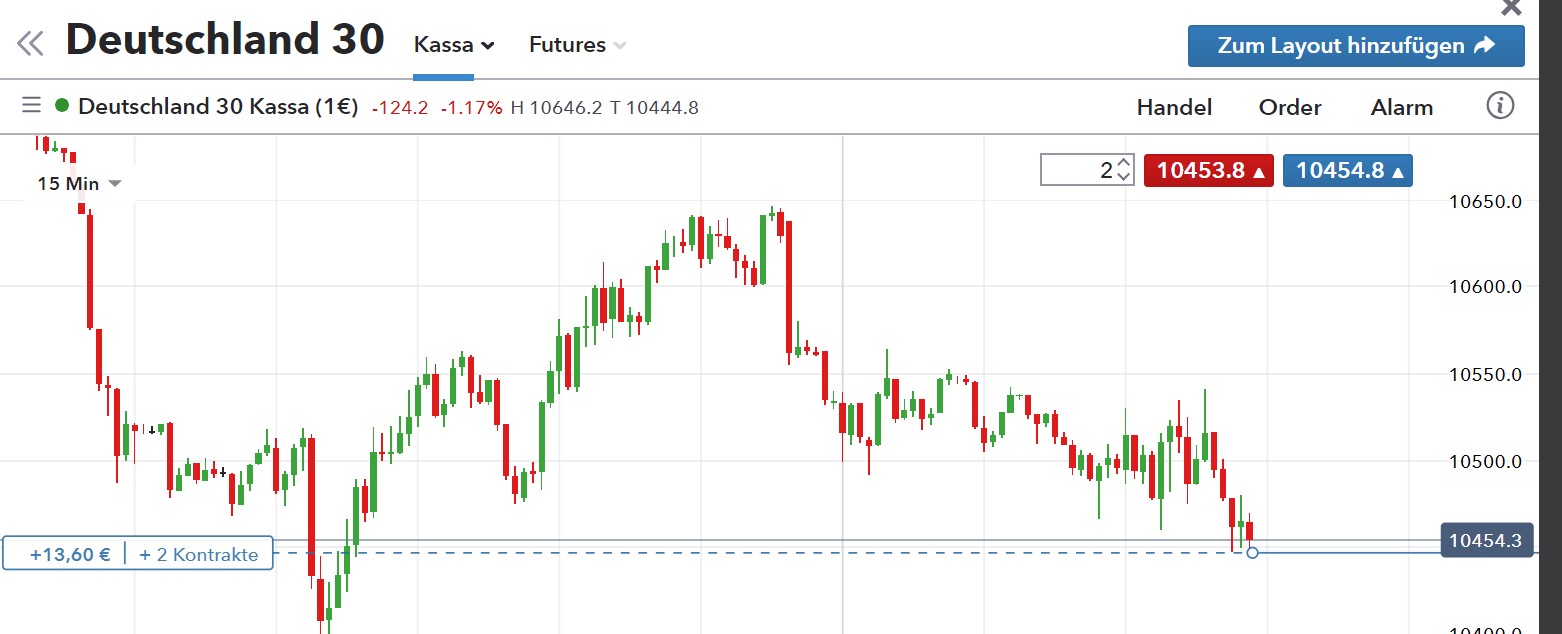
Task: Click the circle handle on the position line
Action: point(1252,552)
